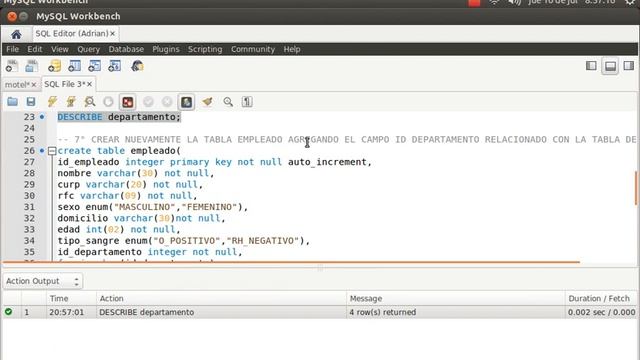640x360 pixels.
Task: Create a new schema icon
Action: click(x=54, y=66)
